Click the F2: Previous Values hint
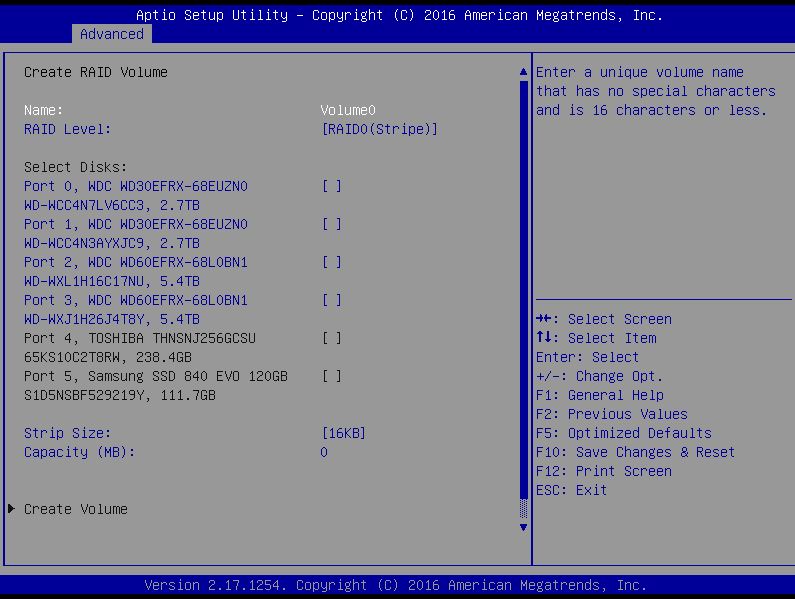This screenshot has height=599, width=795. tap(612, 414)
